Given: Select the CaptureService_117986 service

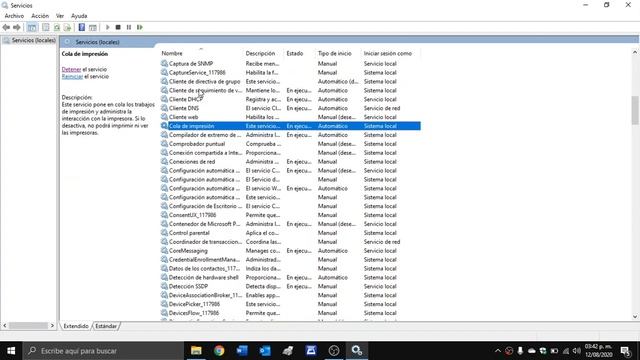Looking at the screenshot, I should [197, 73].
